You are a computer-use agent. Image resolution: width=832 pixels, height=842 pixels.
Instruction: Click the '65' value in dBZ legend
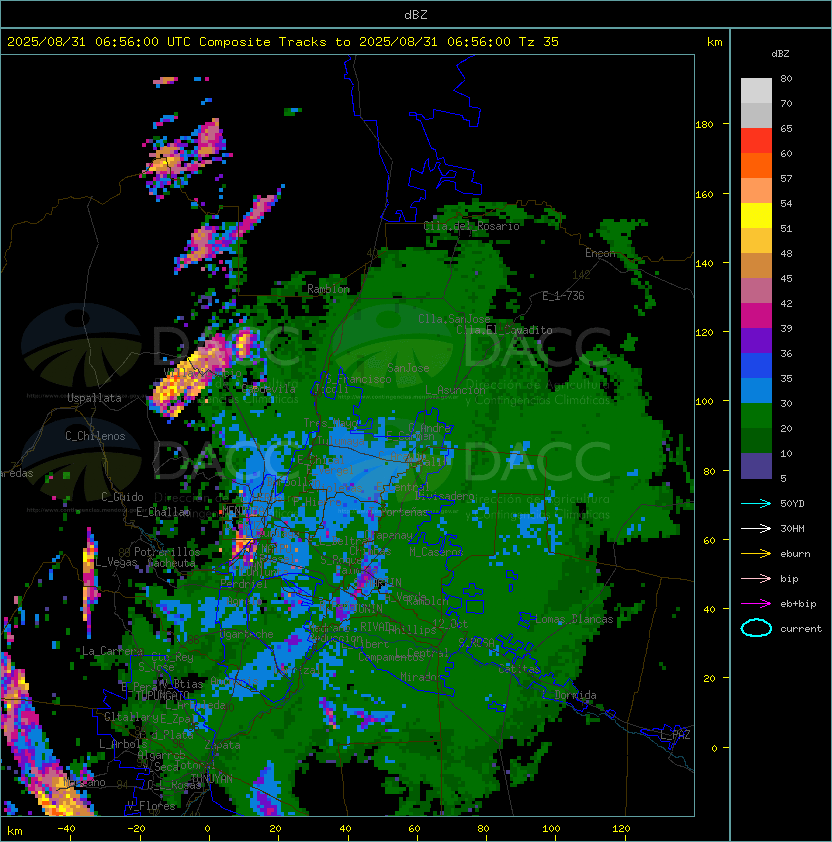click(x=786, y=128)
